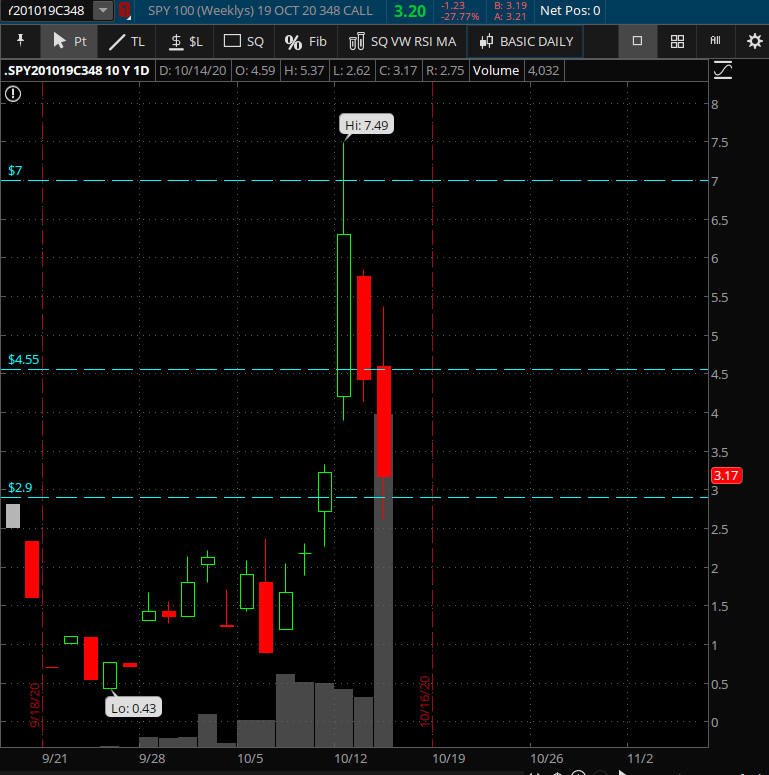Open the chart settings gear
Image resolution: width=769 pixels, height=775 pixels.
pos(754,41)
